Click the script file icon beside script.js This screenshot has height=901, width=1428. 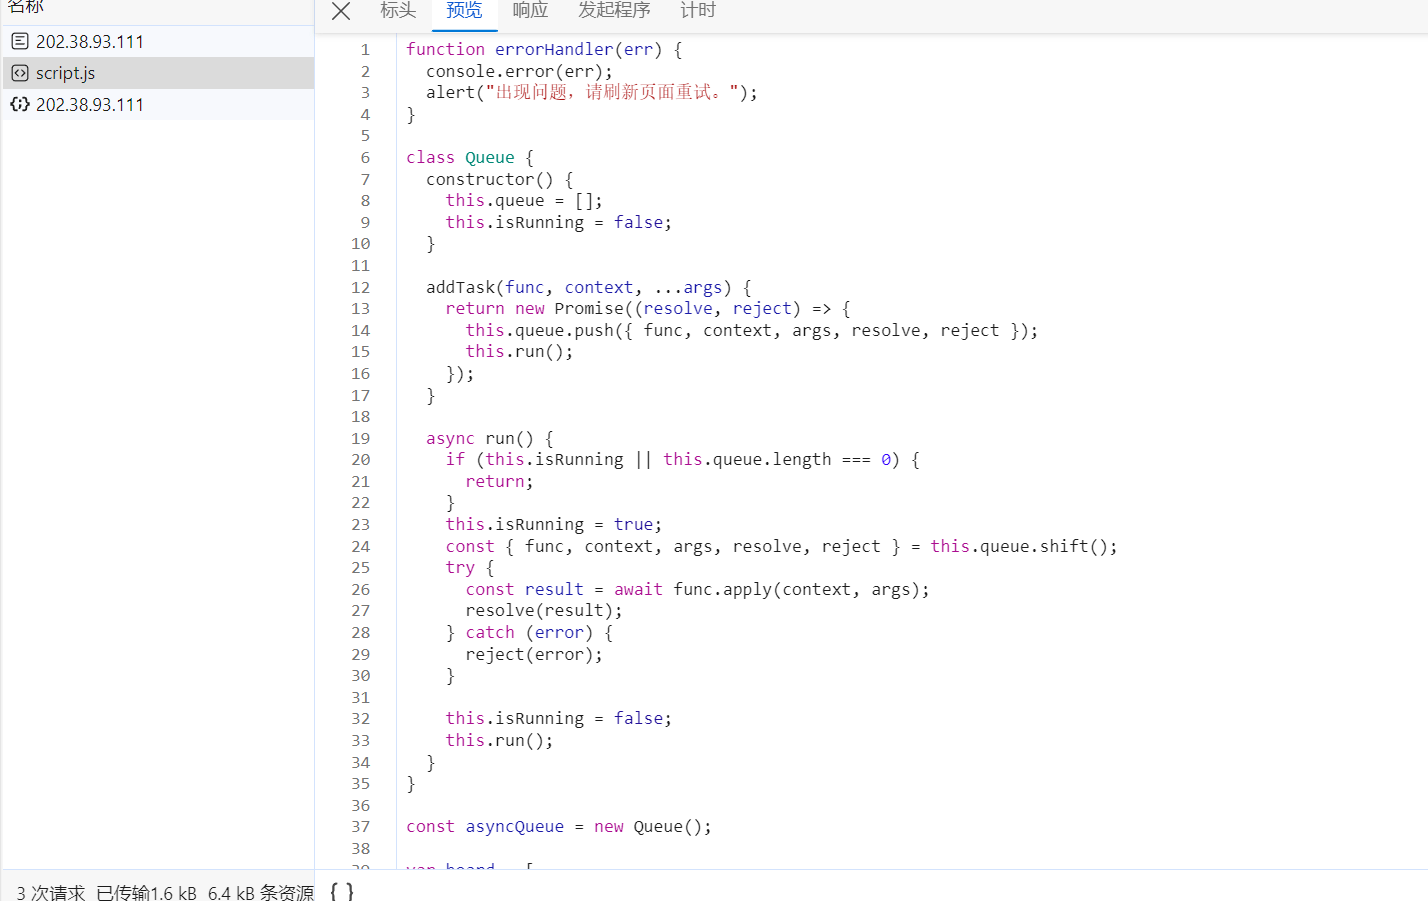point(20,73)
